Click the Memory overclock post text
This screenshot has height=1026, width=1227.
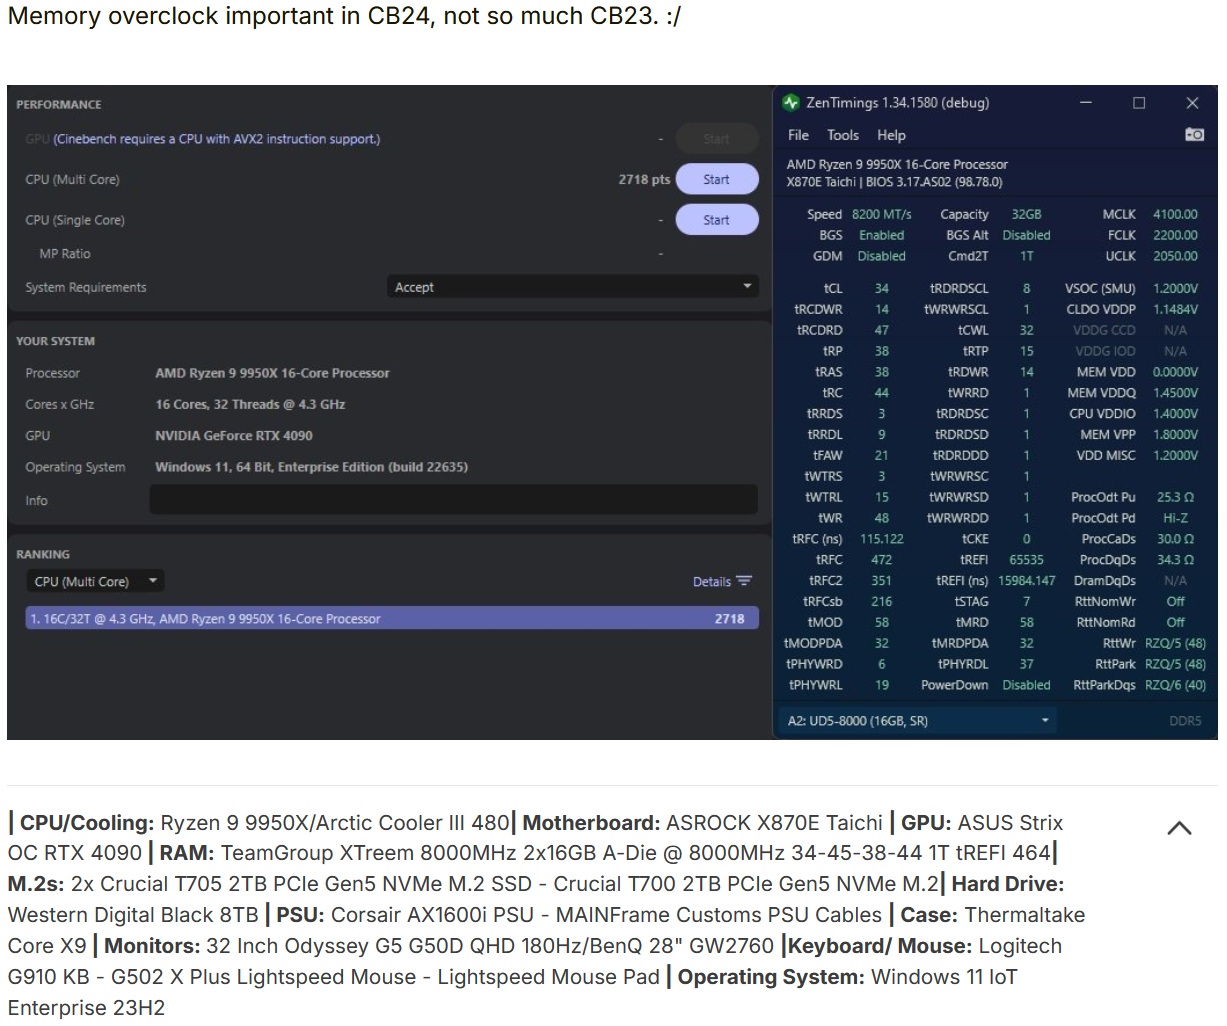click(344, 16)
